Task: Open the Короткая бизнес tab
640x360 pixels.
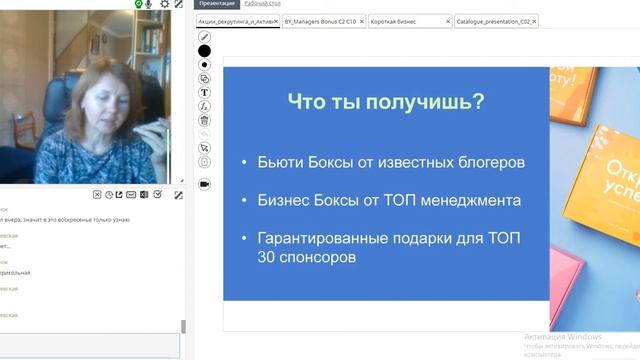Action: pyautogui.click(x=393, y=22)
